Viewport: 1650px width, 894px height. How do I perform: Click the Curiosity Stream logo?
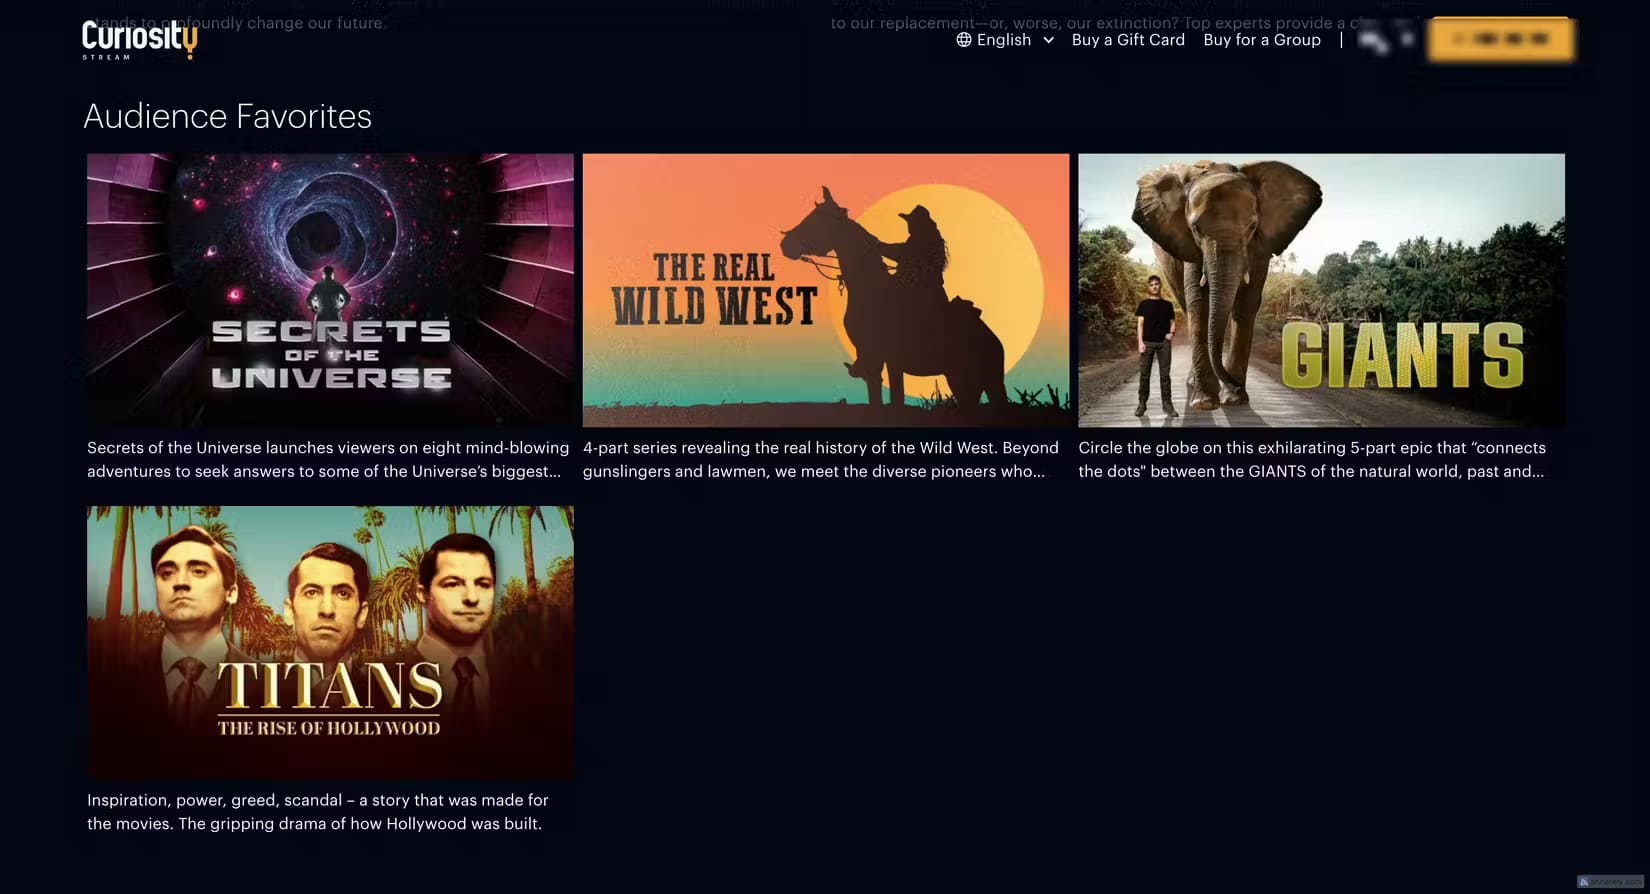[139, 40]
